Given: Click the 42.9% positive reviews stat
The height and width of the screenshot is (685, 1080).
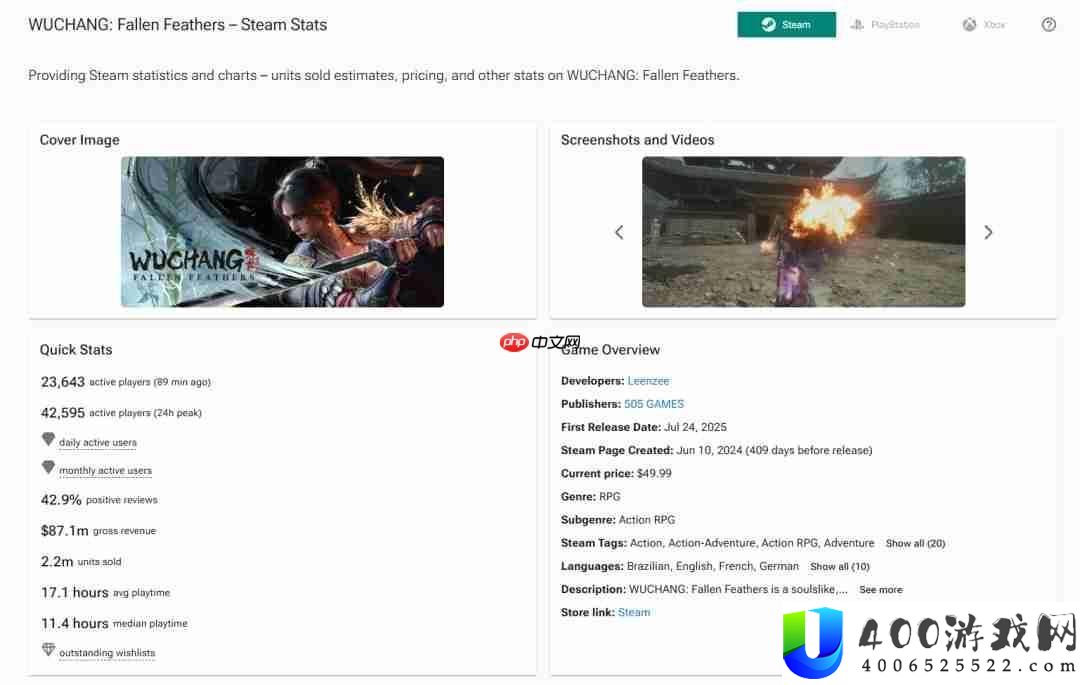Looking at the screenshot, I should tap(99, 500).
